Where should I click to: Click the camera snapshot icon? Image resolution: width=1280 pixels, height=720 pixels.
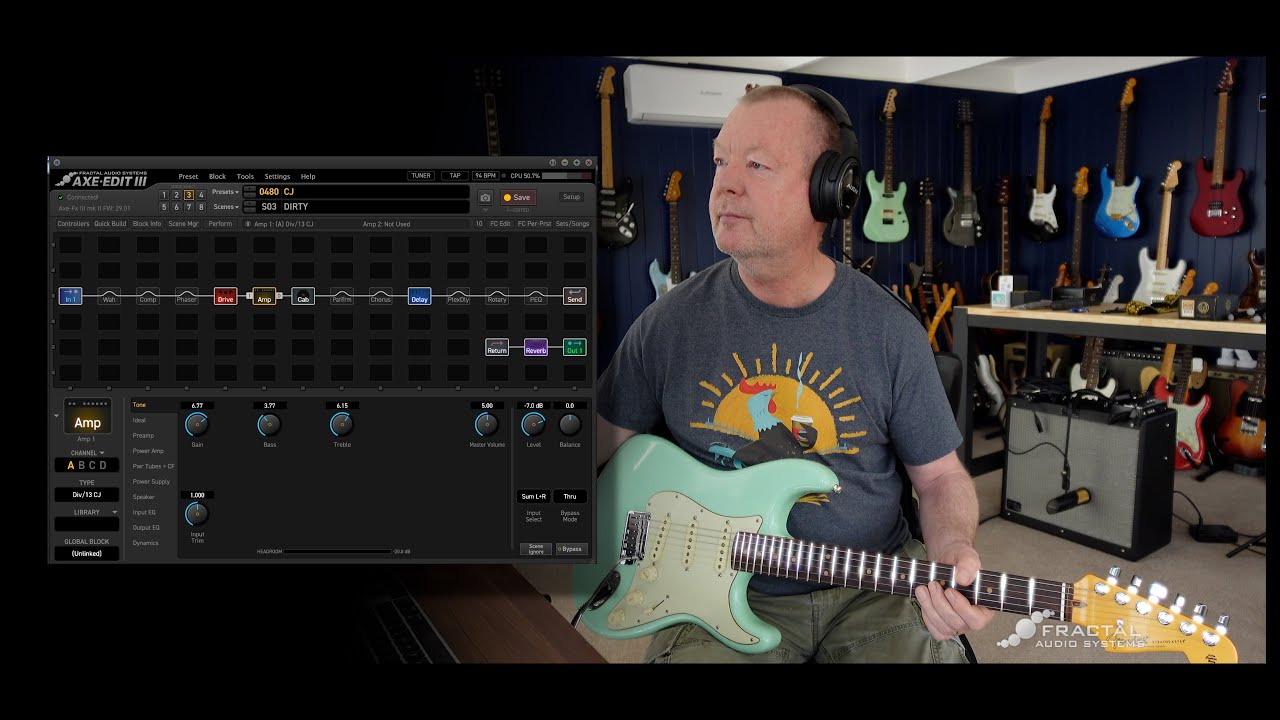(485, 198)
